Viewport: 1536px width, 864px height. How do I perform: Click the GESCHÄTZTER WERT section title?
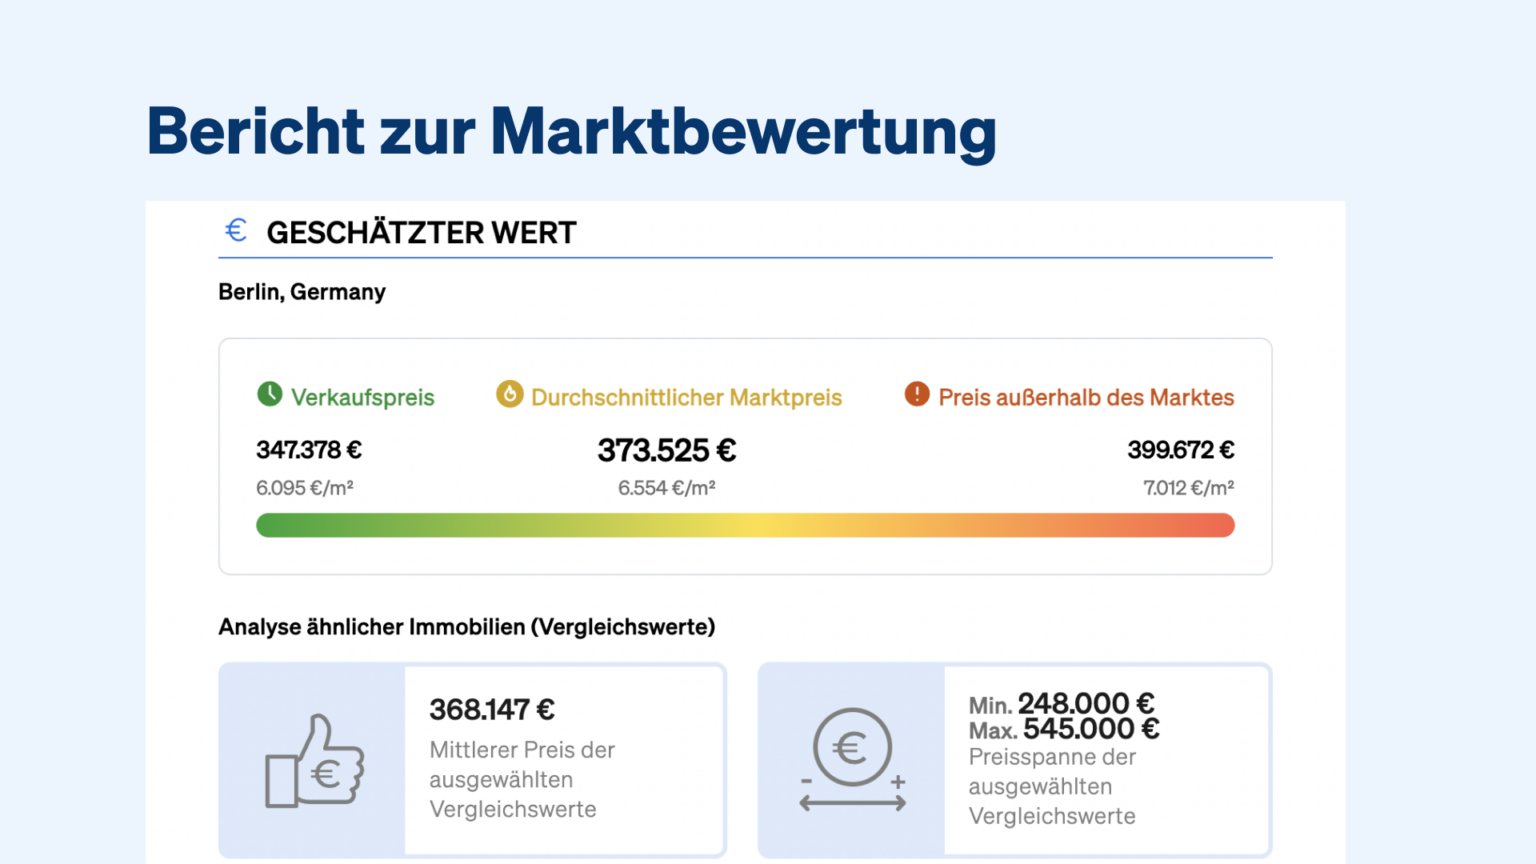click(421, 233)
